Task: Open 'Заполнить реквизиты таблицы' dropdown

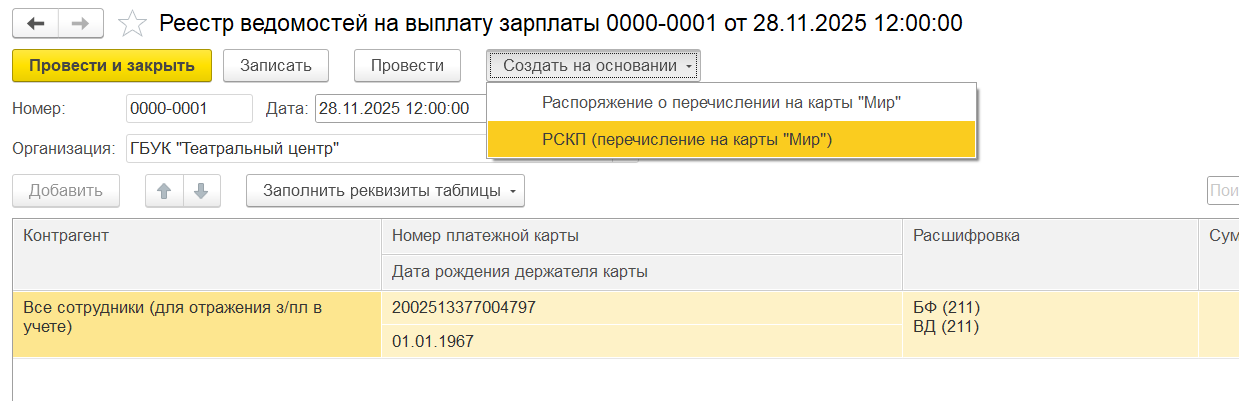Action: click(385, 191)
